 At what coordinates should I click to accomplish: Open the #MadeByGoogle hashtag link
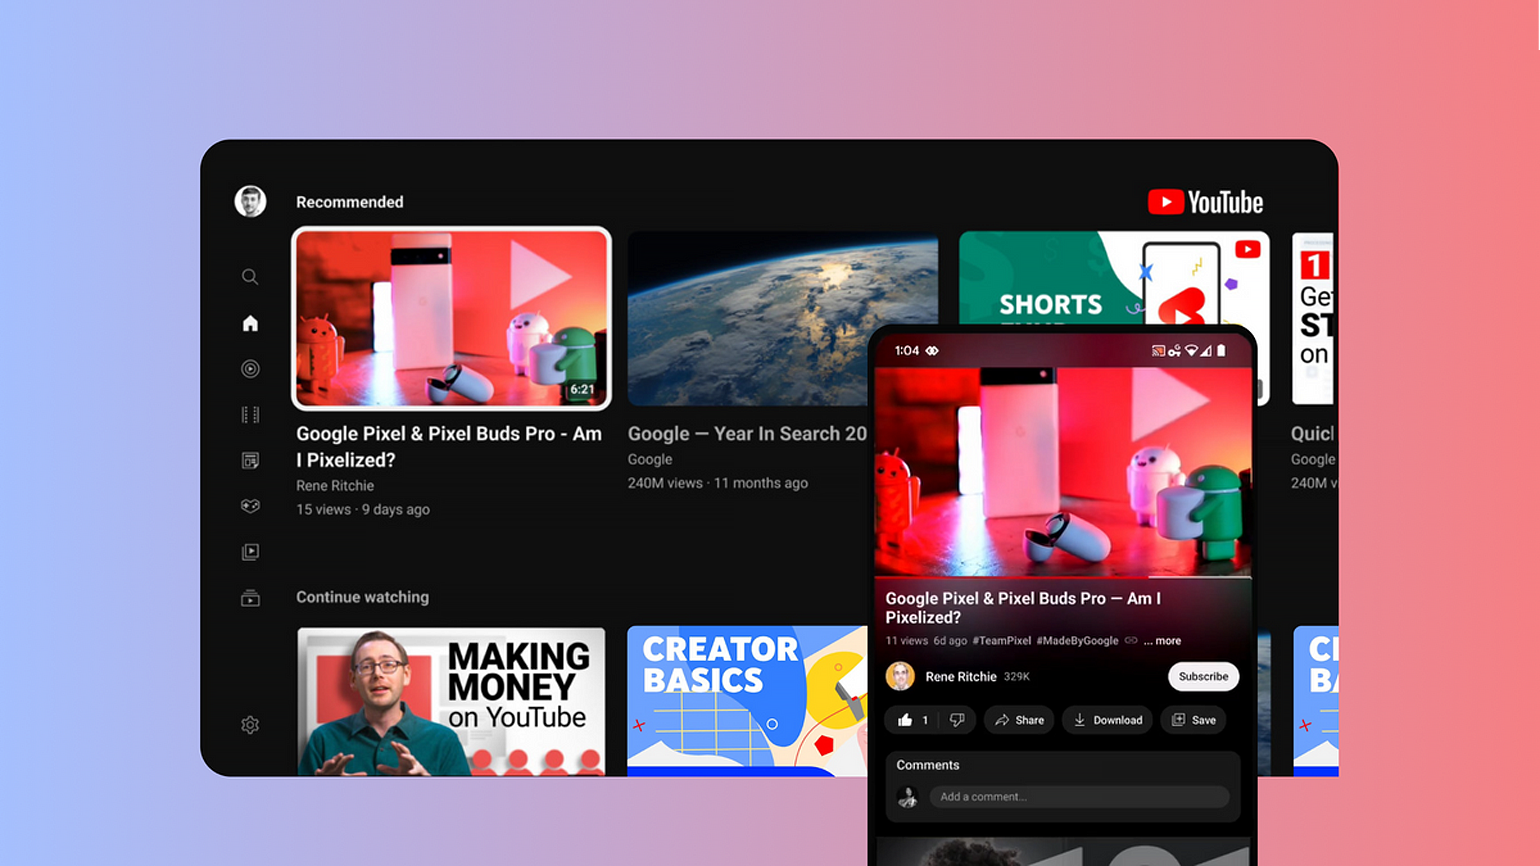[x=1077, y=641]
